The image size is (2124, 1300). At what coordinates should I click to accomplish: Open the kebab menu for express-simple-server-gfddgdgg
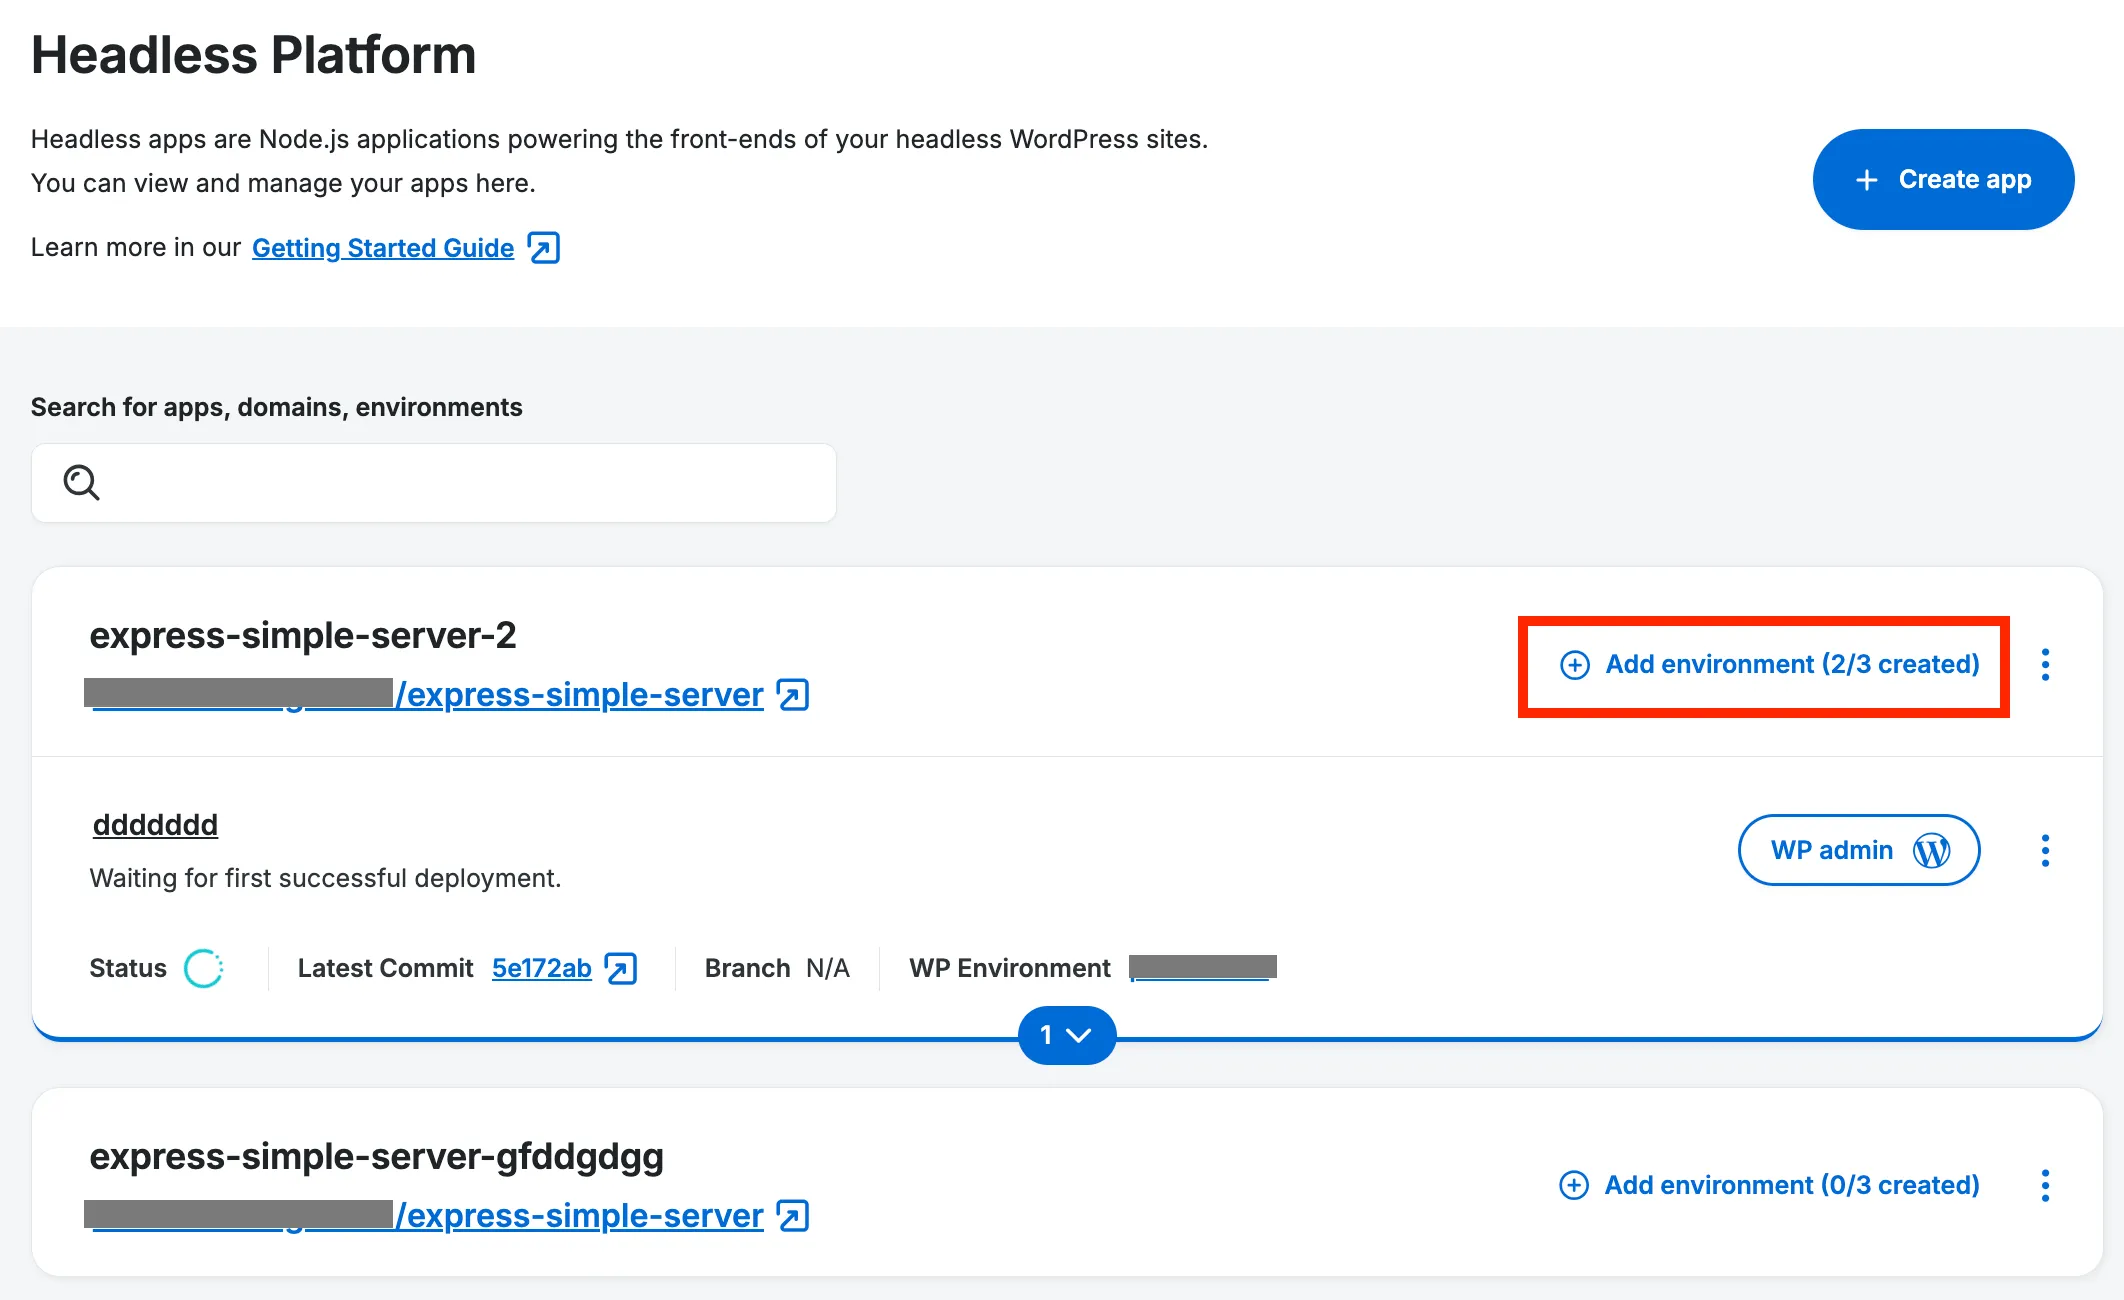coord(2046,1184)
